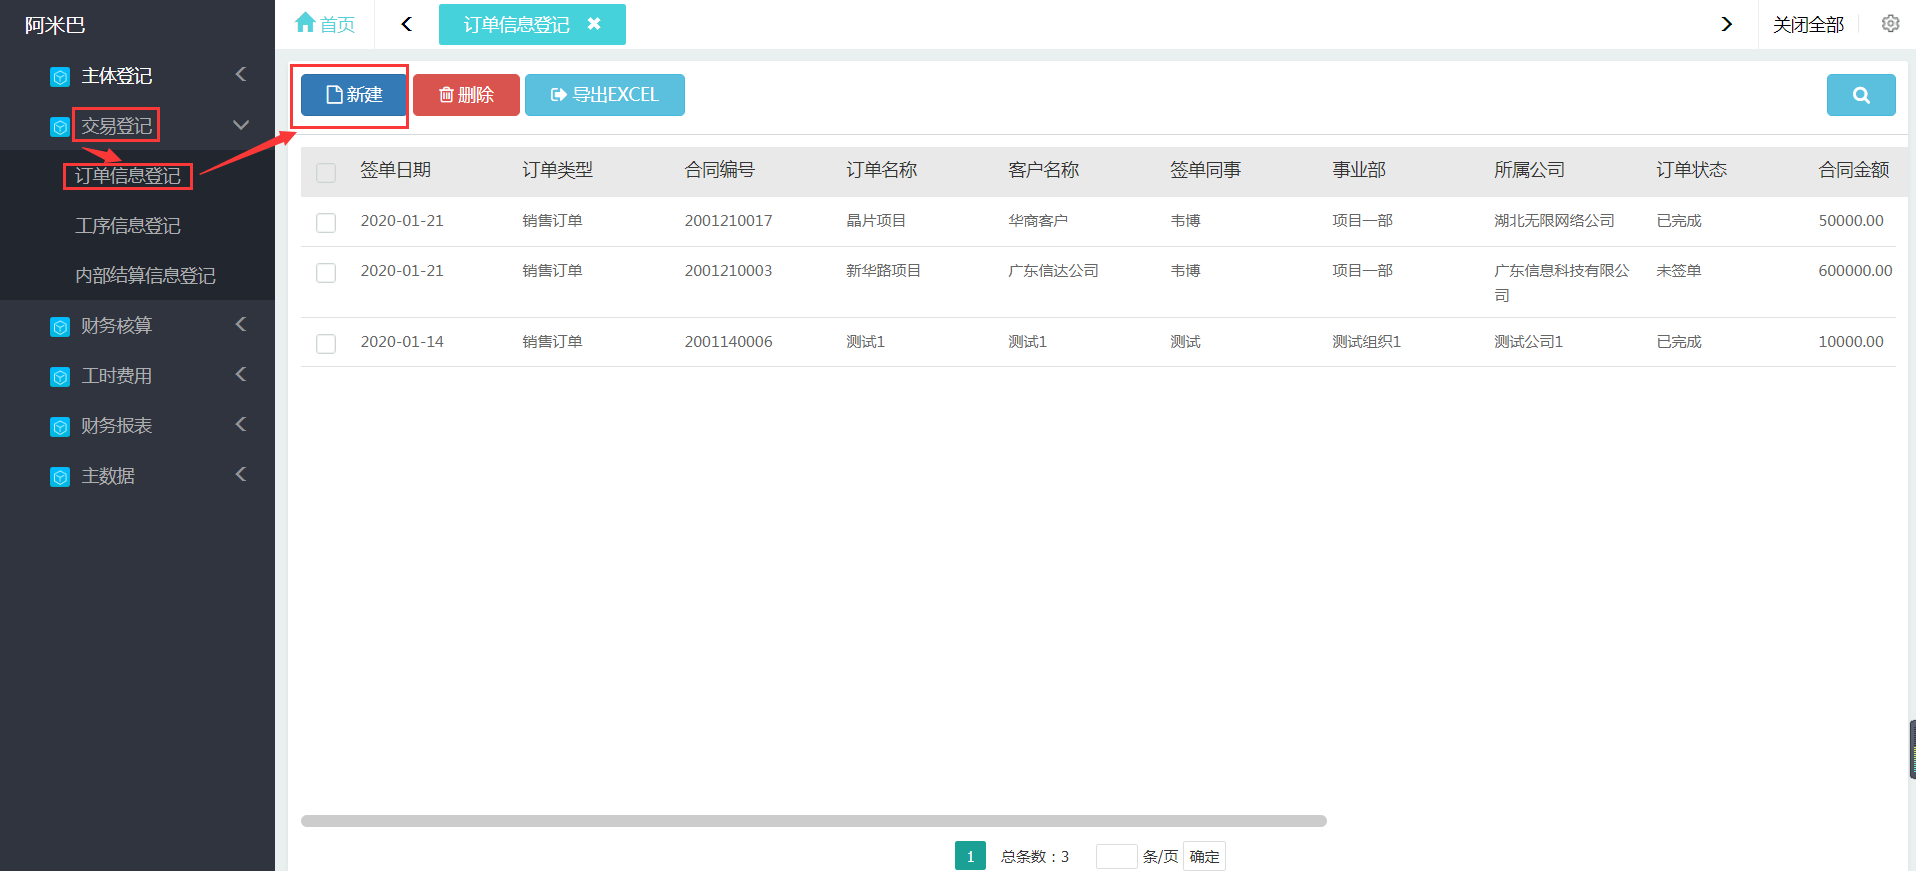The height and width of the screenshot is (871, 1916).
Task: Click the cube icon beside 主数据
Action: pyautogui.click(x=60, y=477)
